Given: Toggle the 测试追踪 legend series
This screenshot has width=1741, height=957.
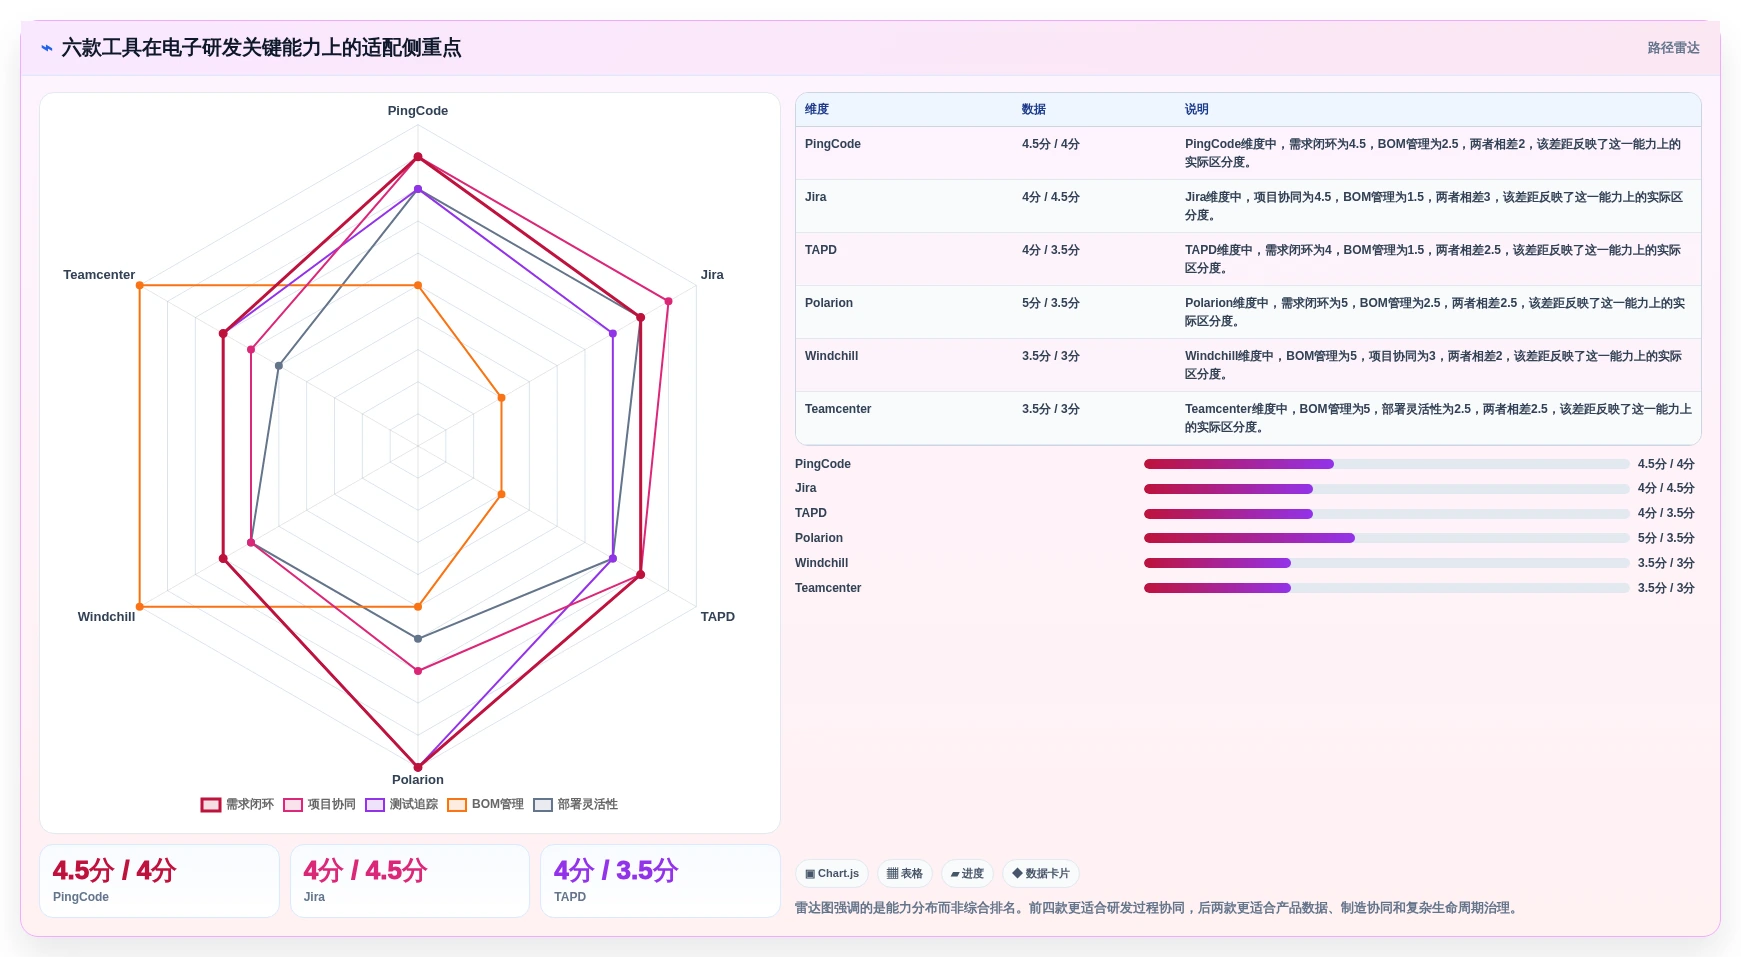Looking at the screenshot, I should pos(401,804).
